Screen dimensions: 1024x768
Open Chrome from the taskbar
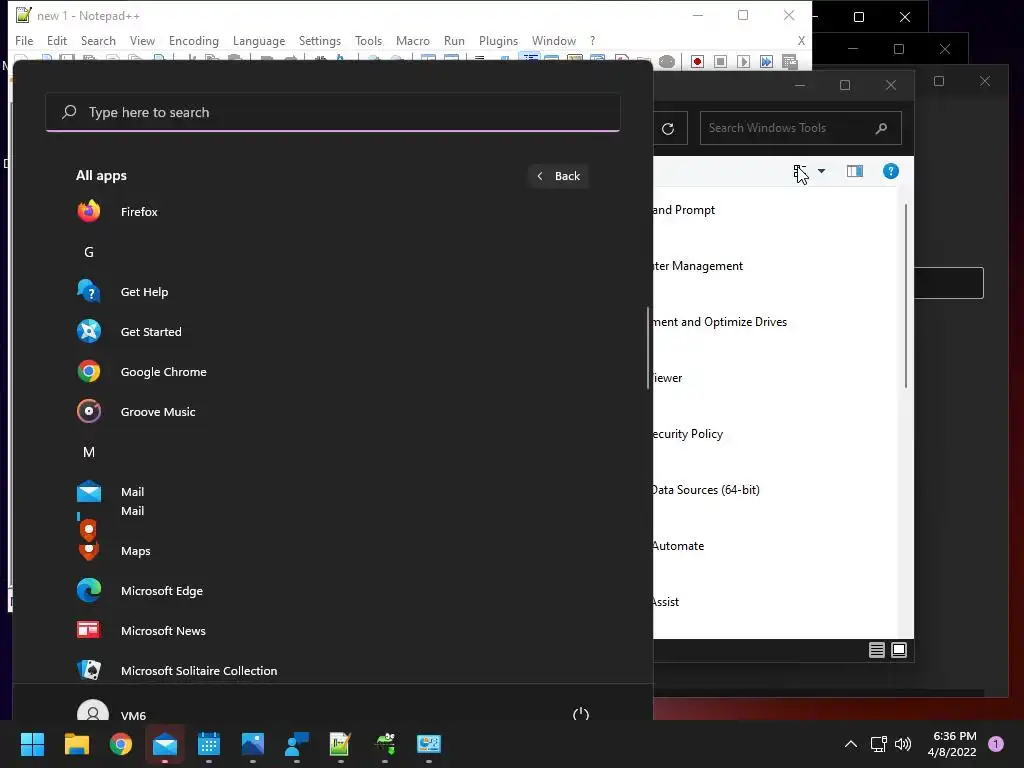[121, 744]
